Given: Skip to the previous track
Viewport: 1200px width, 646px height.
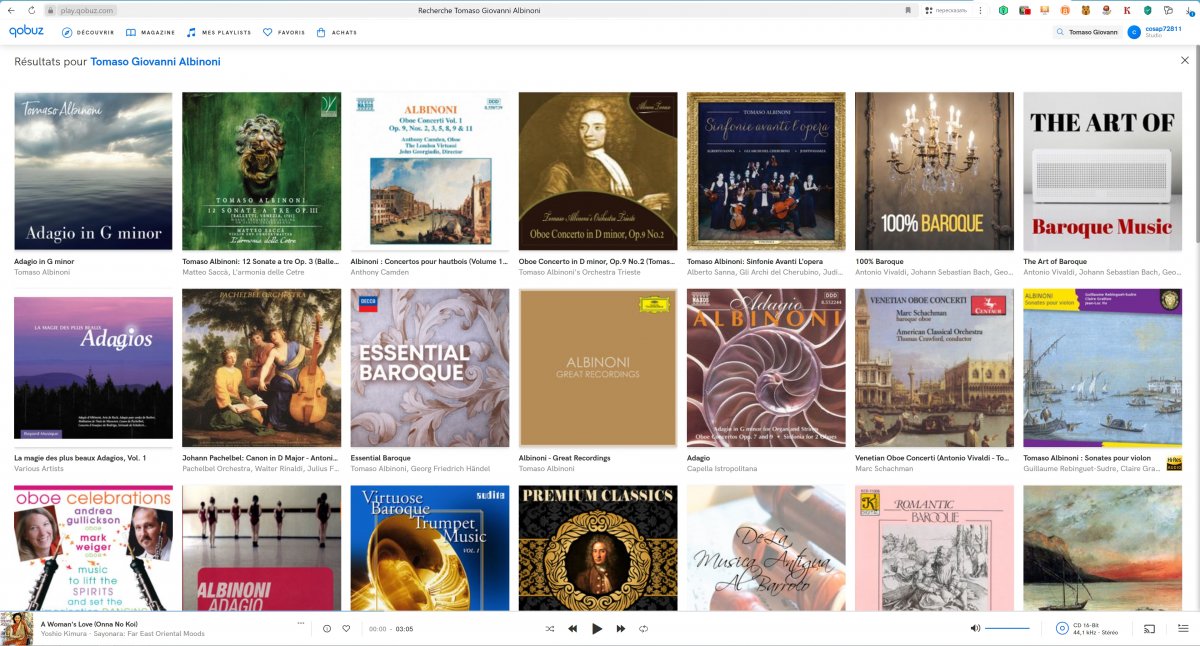Looking at the screenshot, I should click(573, 629).
